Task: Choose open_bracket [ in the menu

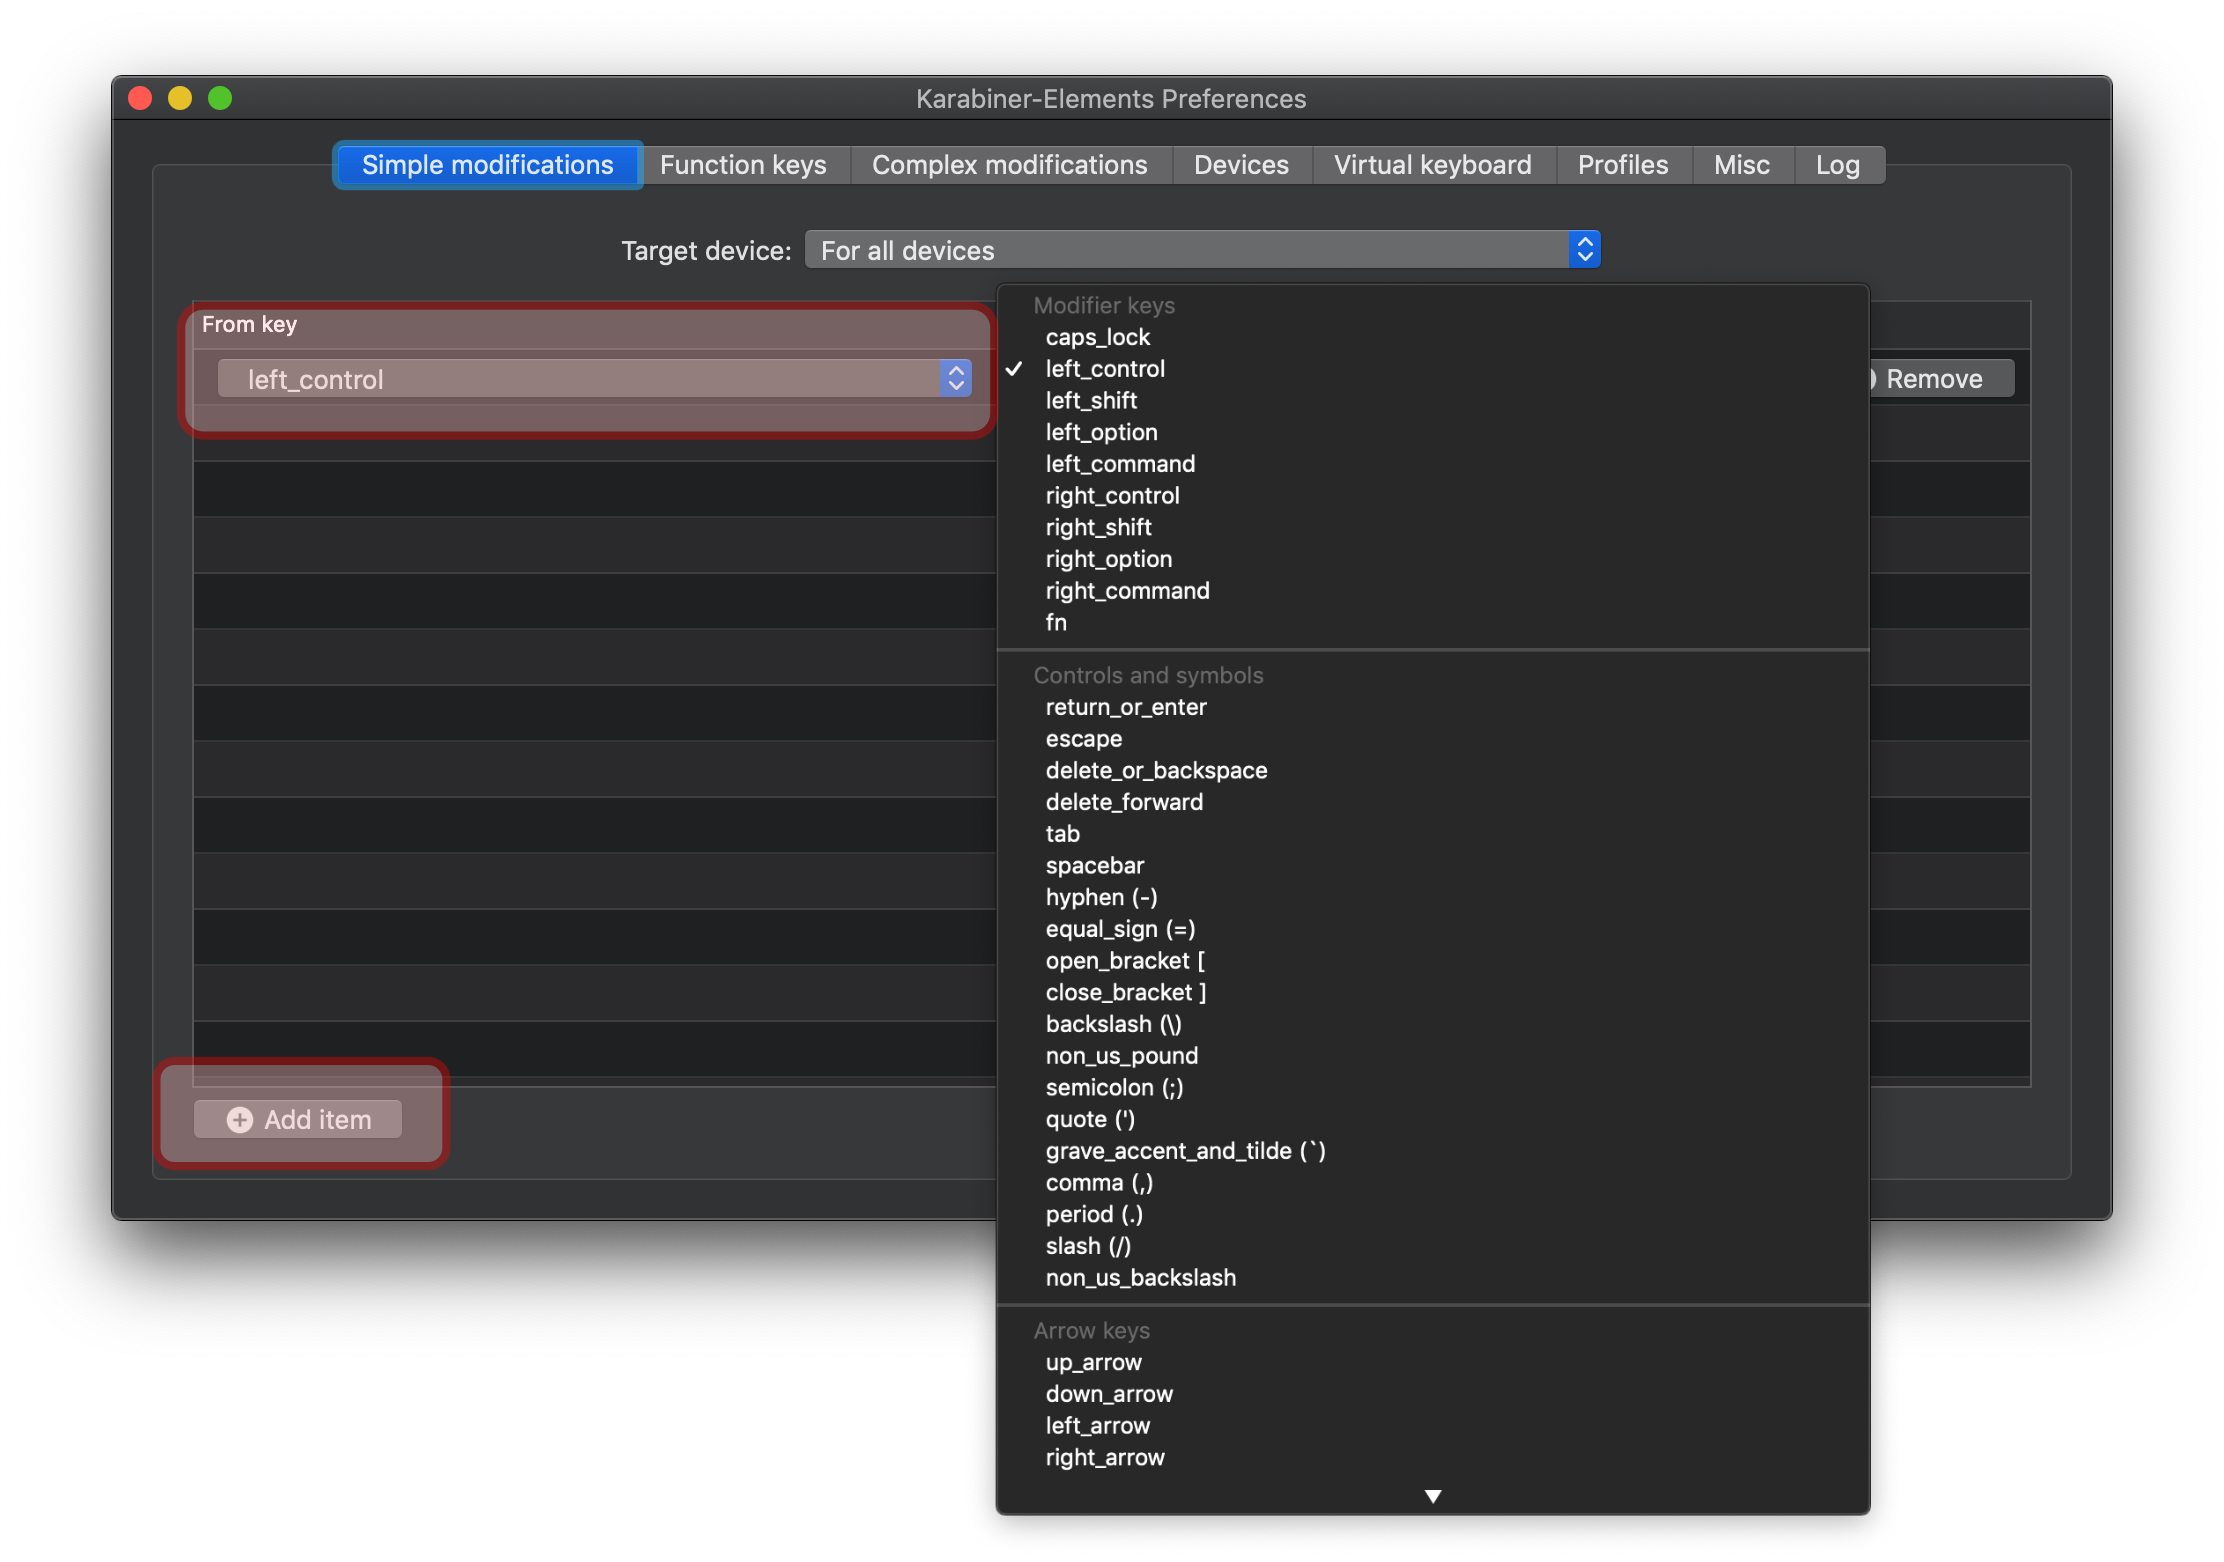Action: 1432,961
